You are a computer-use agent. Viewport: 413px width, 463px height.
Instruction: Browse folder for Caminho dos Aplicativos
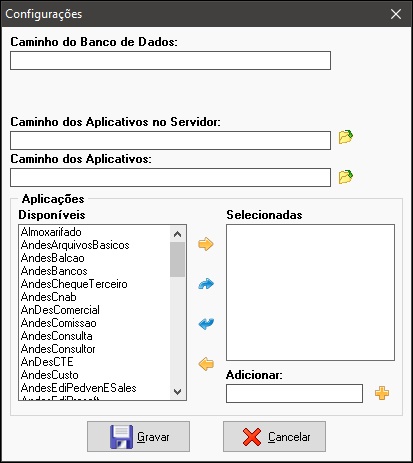click(x=346, y=177)
